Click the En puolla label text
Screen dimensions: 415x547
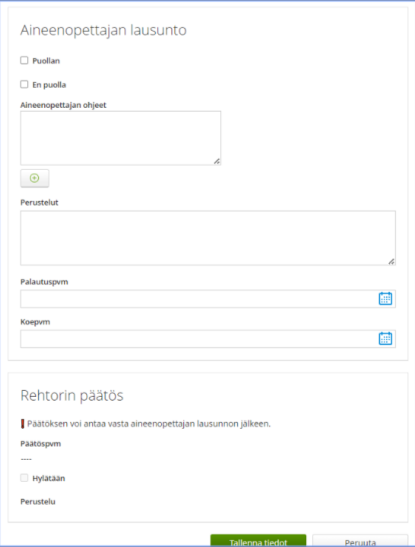click(x=49, y=85)
